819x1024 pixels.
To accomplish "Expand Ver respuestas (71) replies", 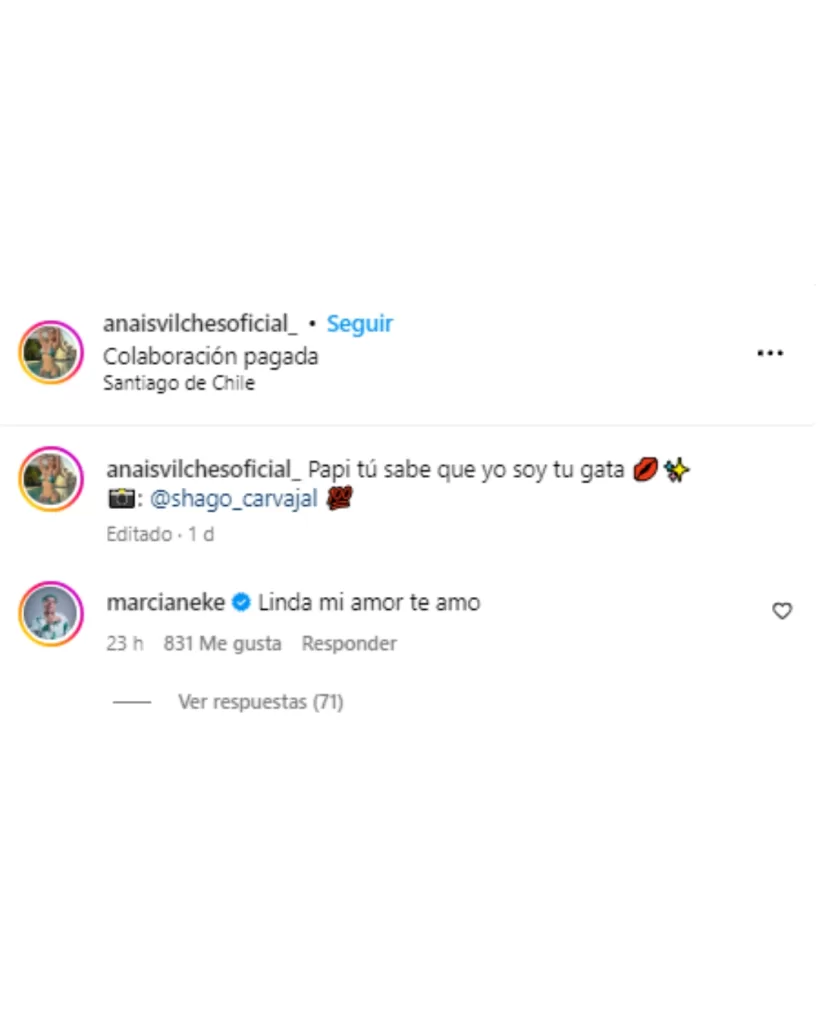I will [x=261, y=702].
